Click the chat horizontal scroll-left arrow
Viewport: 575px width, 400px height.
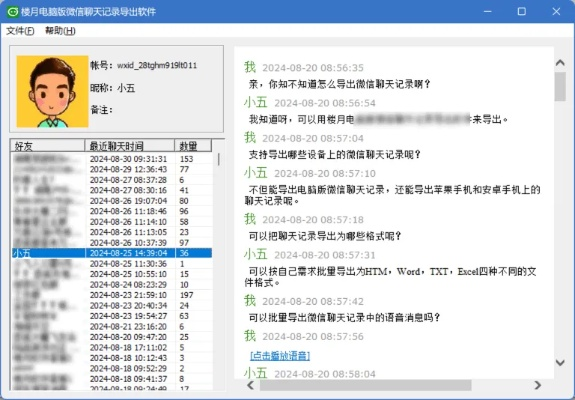(251, 385)
